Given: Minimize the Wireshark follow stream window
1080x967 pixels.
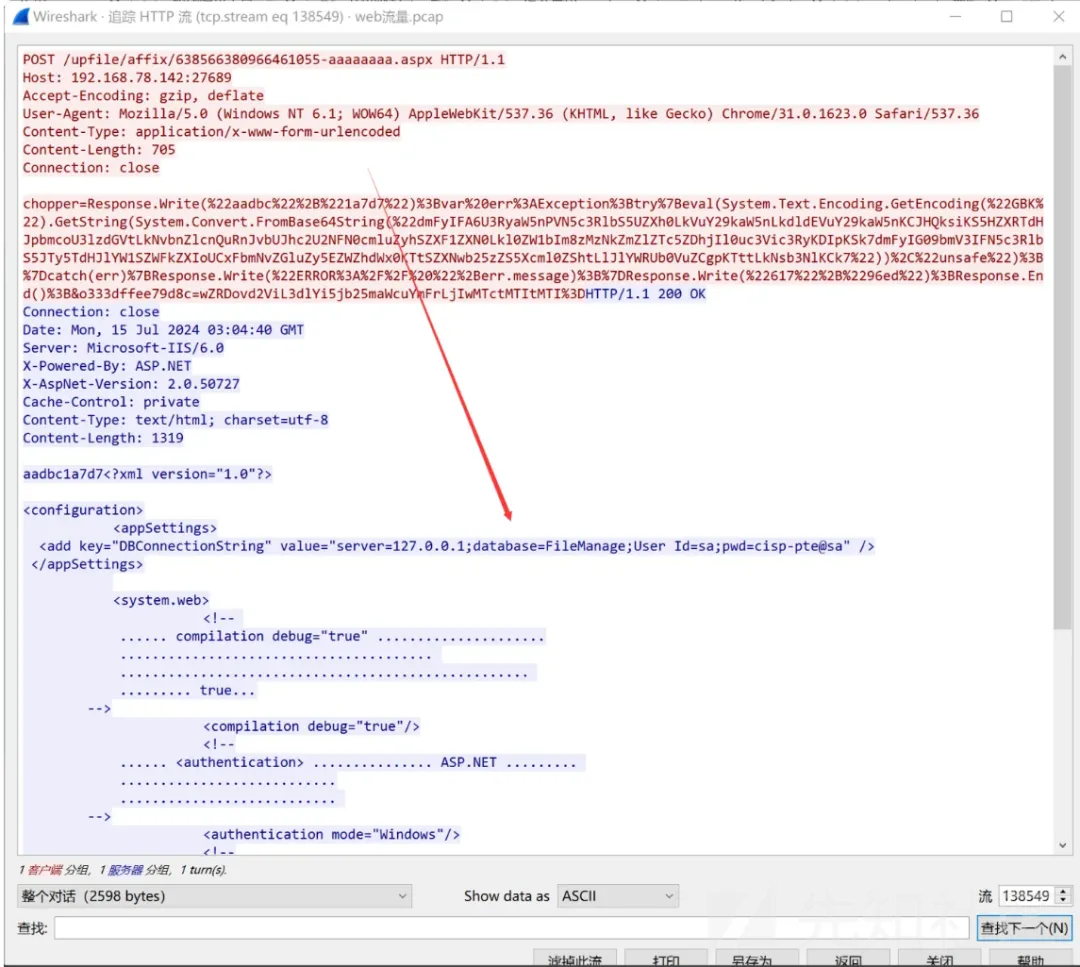Looking at the screenshot, I should click(x=955, y=17).
